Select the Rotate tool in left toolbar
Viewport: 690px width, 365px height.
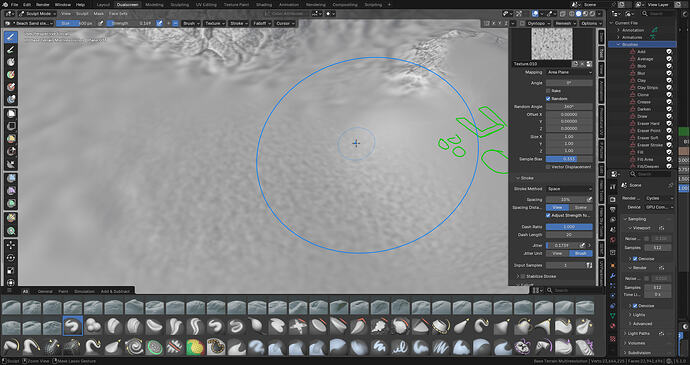click(x=11, y=258)
